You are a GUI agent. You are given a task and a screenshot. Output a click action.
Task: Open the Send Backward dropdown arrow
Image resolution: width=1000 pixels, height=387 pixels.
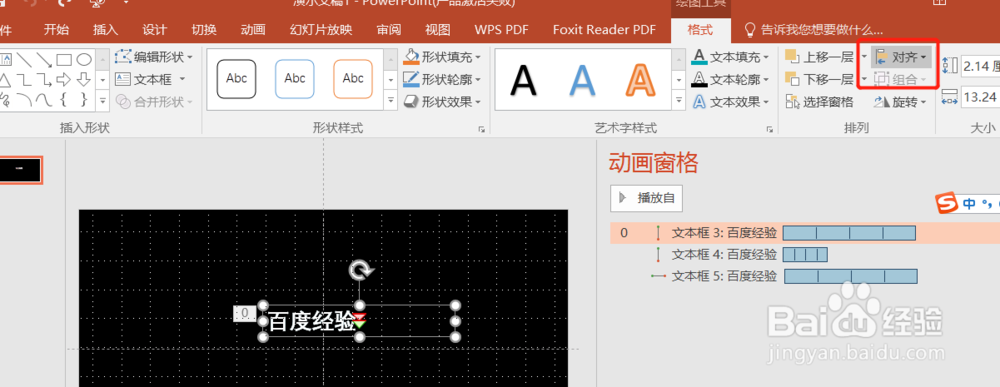pos(864,79)
